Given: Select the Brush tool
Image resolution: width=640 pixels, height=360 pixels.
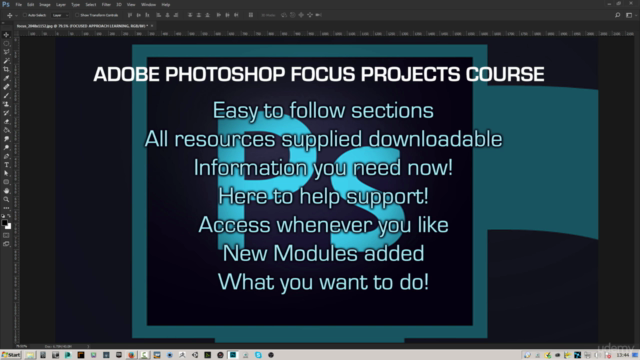Looking at the screenshot, I should pyautogui.click(x=6, y=96).
